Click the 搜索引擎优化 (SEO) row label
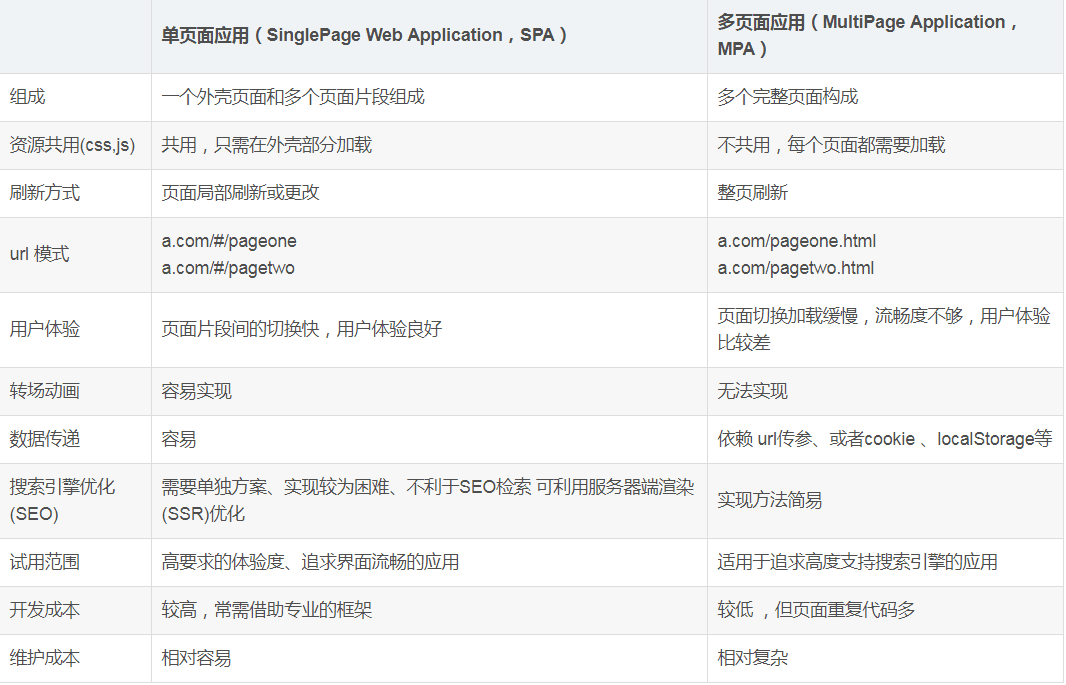Image resolution: width=1066 pixels, height=685 pixels. [63, 500]
